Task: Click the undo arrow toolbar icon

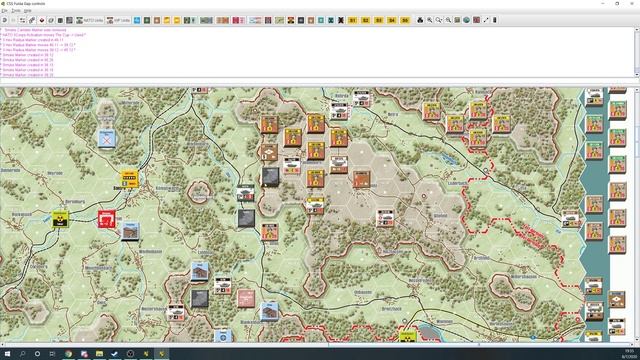Action: (4, 20)
